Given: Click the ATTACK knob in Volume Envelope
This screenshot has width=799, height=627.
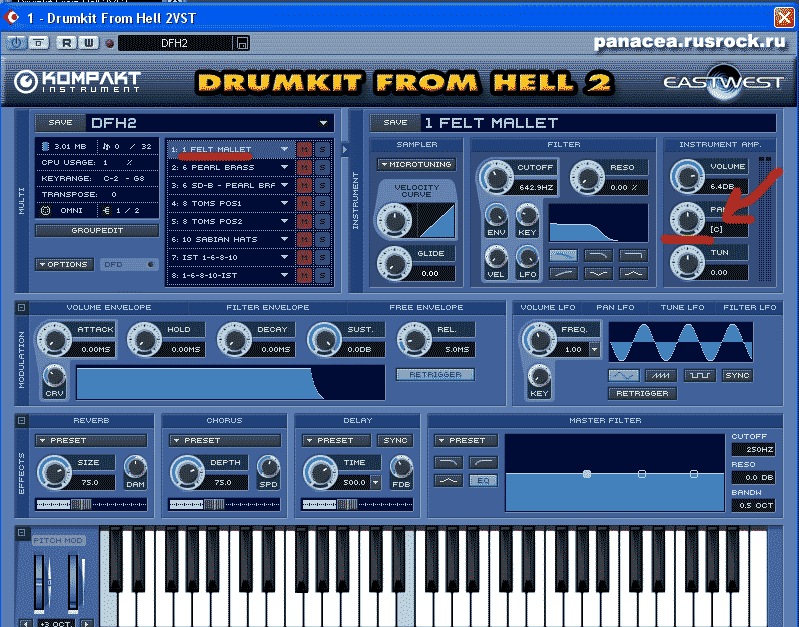Looking at the screenshot, I should pyautogui.click(x=54, y=339).
